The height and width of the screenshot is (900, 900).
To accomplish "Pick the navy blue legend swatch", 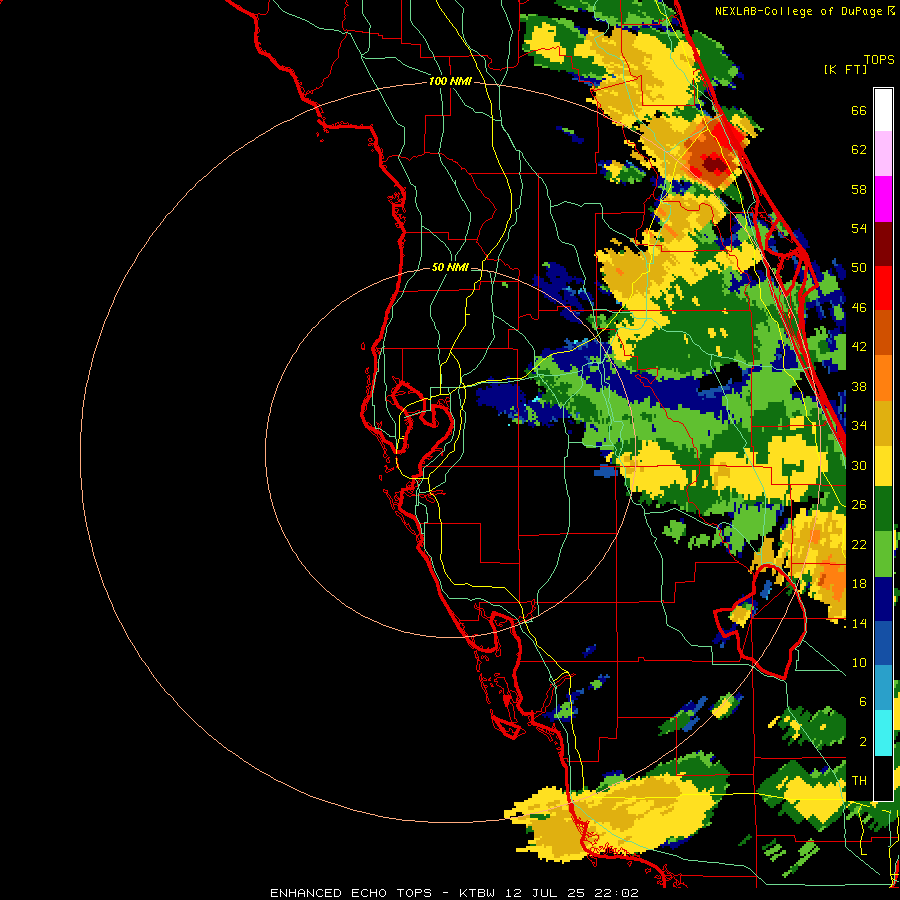I will [x=883, y=599].
